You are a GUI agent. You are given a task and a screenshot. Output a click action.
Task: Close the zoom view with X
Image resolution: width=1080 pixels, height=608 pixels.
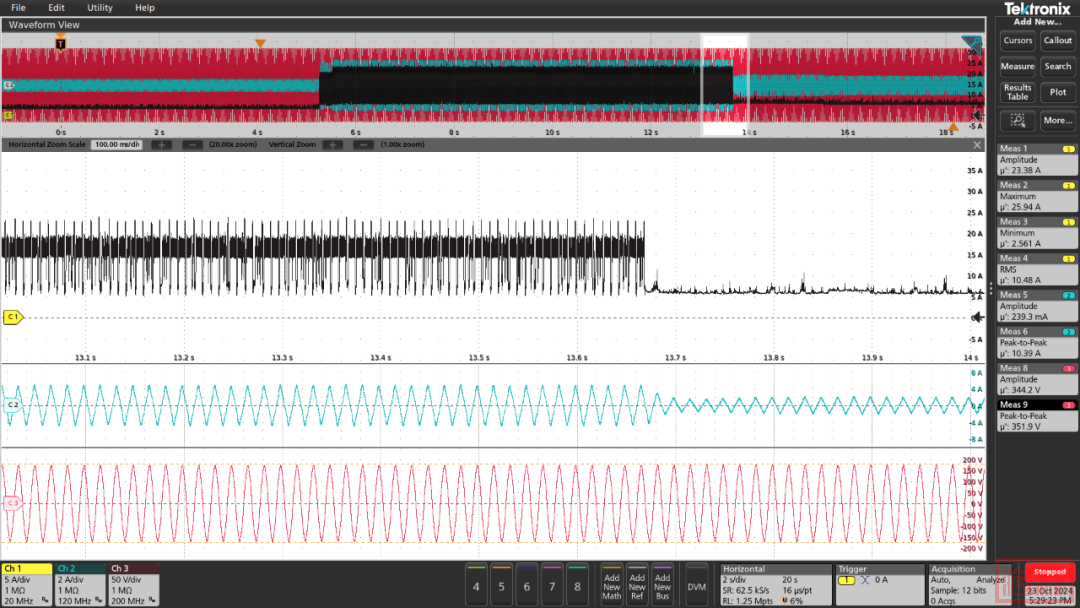(977, 145)
